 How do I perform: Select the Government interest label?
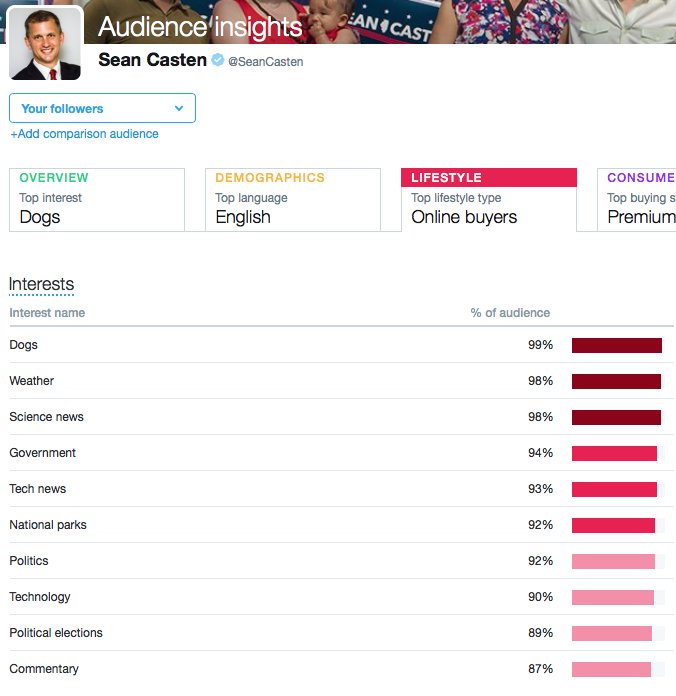pyautogui.click(x=43, y=453)
